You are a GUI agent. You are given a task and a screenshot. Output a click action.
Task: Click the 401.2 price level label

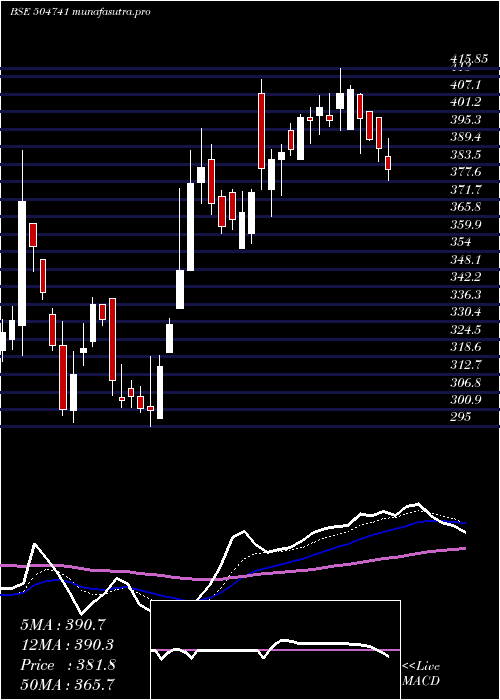click(x=465, y=102)
